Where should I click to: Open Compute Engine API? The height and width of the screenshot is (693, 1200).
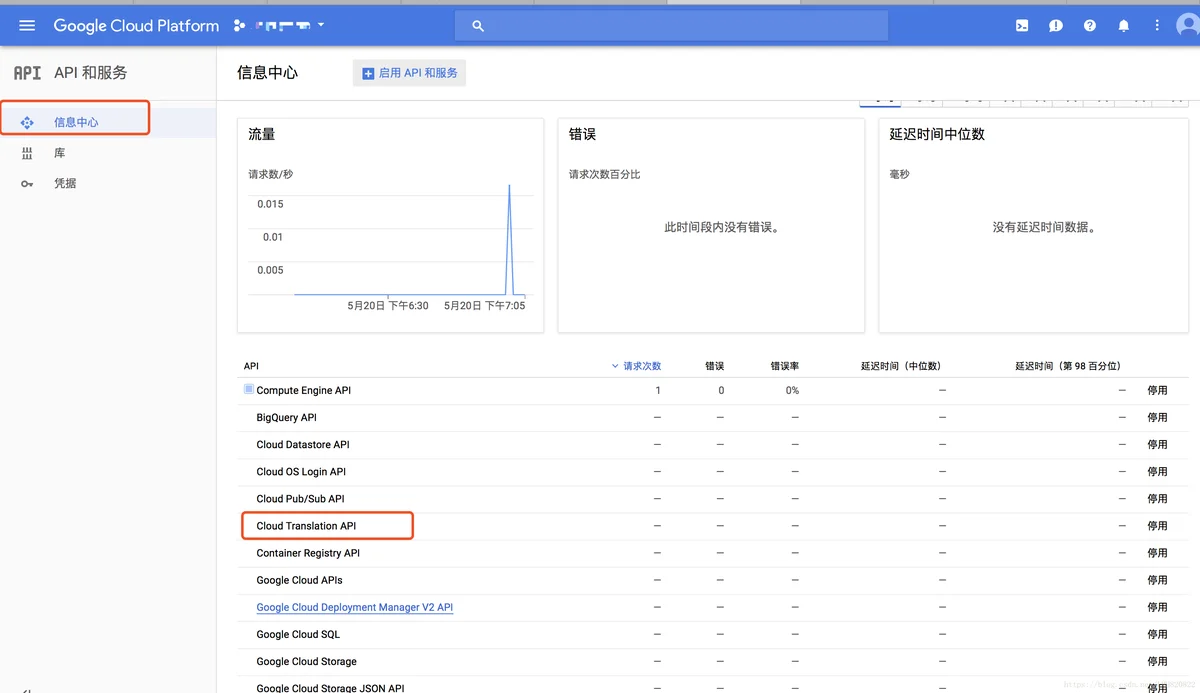304,391
